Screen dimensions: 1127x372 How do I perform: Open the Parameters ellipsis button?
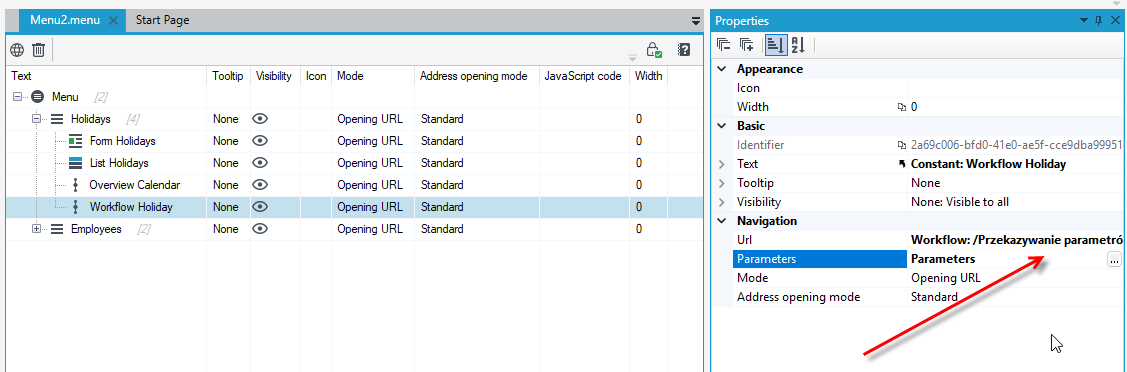coord(1113,259)
